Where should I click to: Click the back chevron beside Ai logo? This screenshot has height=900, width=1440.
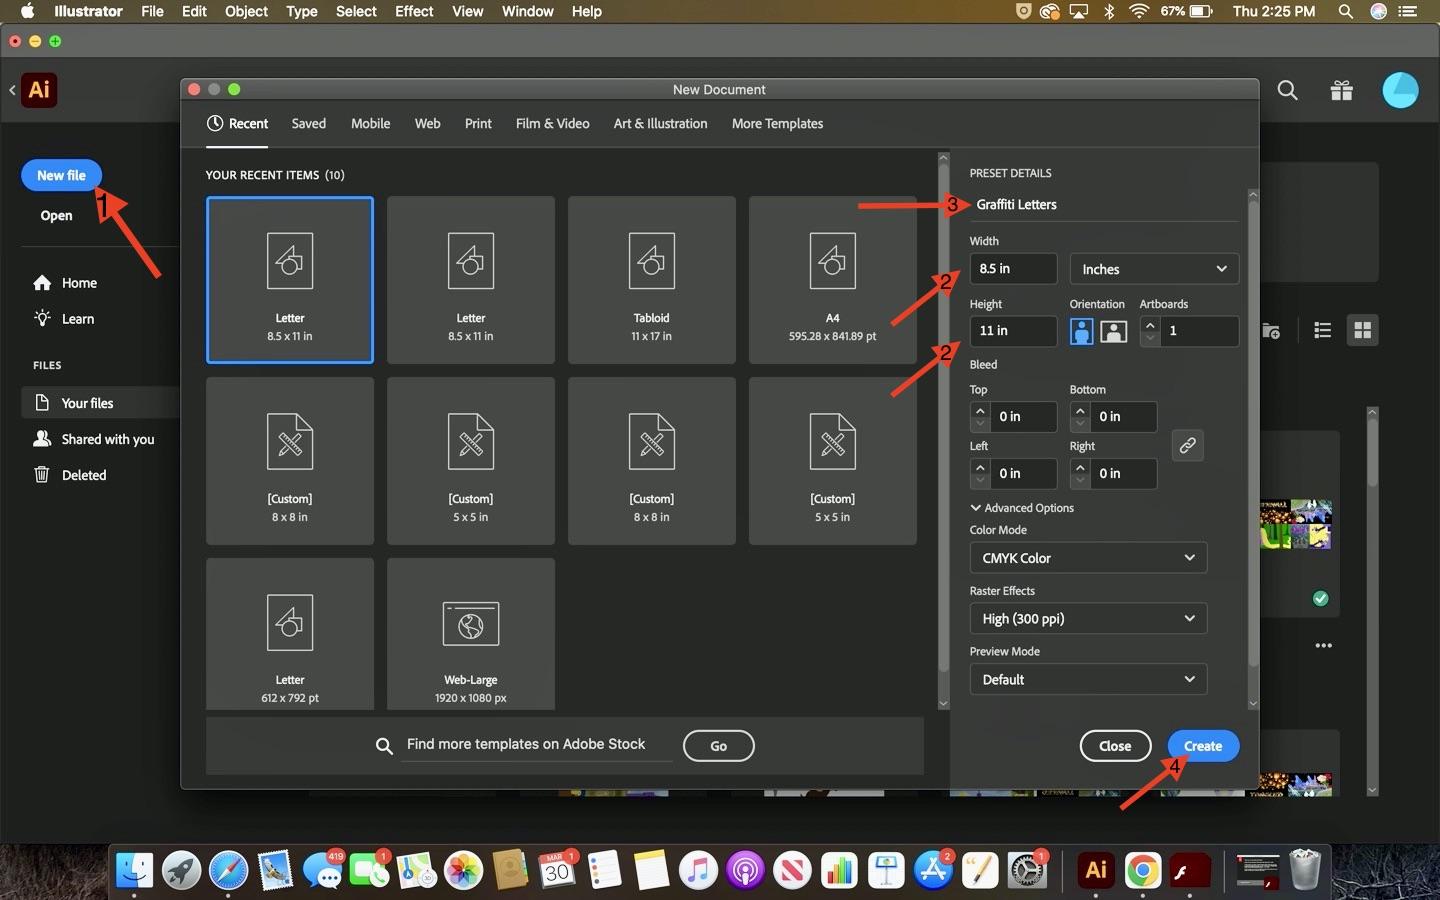pos(12,90)
